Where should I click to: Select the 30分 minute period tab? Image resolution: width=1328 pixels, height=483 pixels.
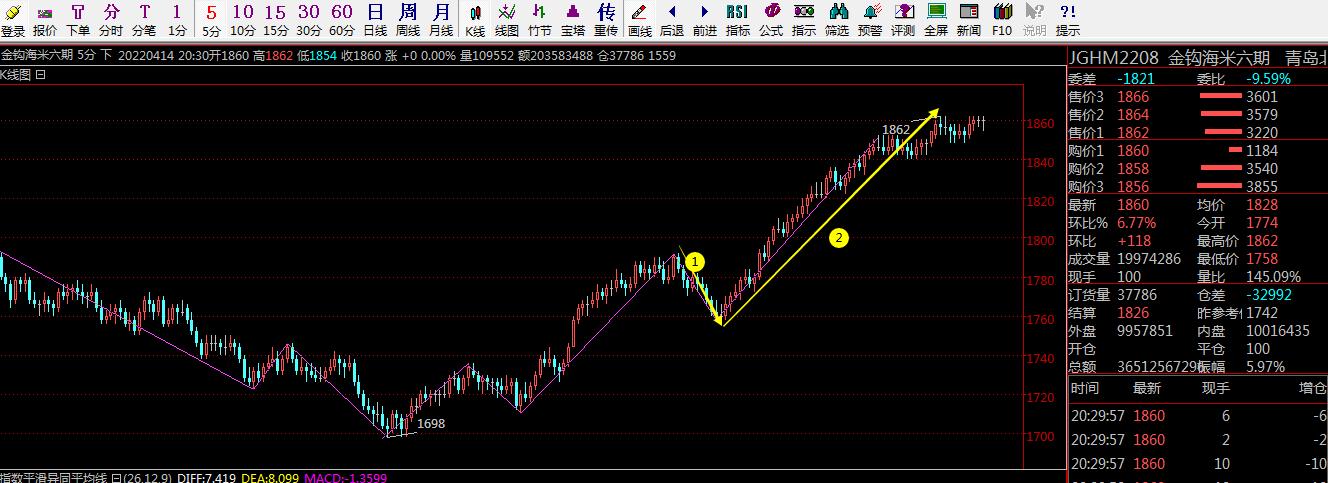[308, 19]
